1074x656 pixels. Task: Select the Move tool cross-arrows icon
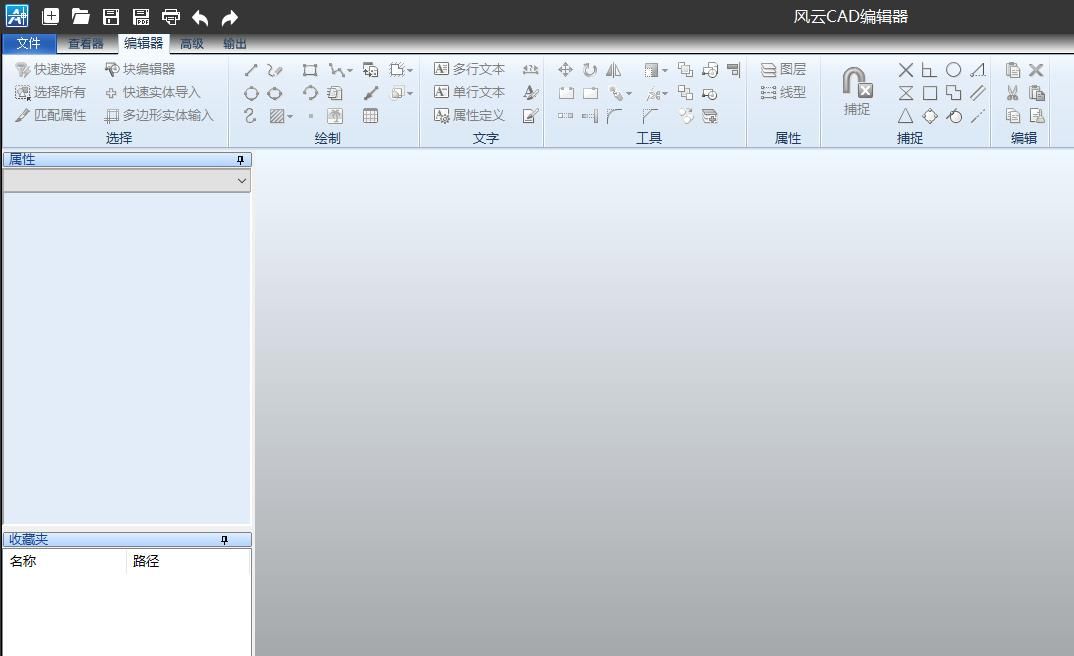565,70
